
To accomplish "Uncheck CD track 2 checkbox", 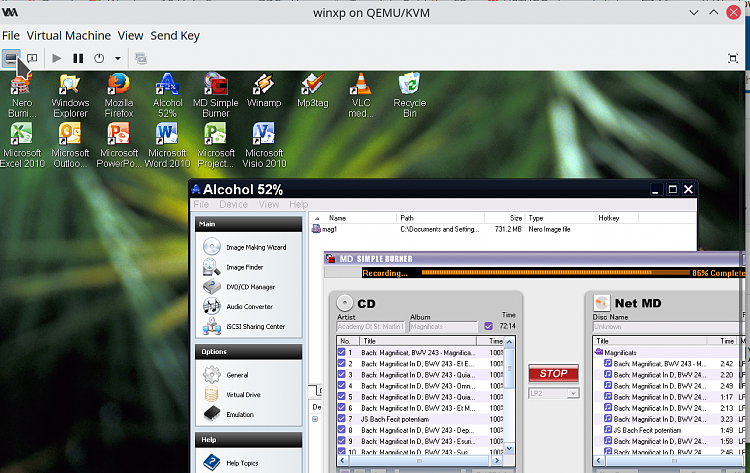I will tap(342, 363).
